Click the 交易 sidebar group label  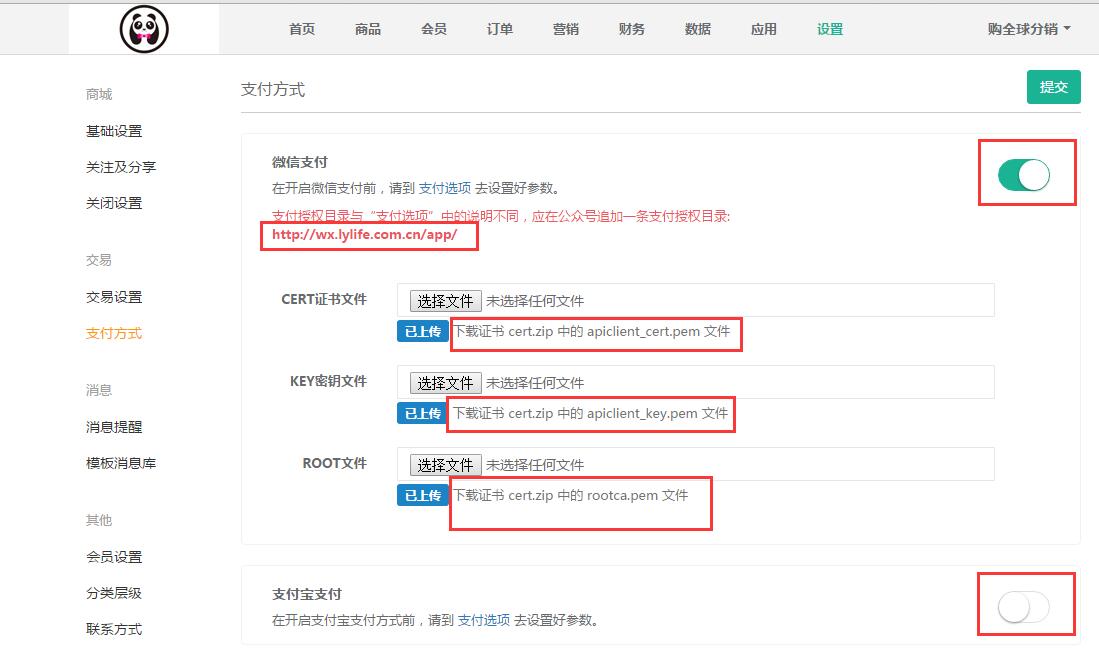click(x=99, y=260)
